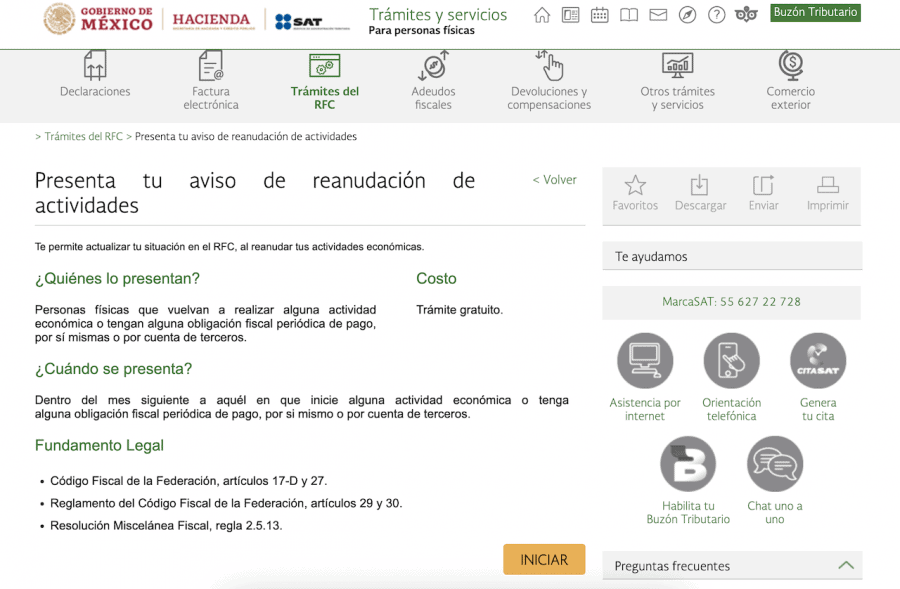Print the page with the Imprimir icon
Viewport: 900px width, 589px height.
827,194
